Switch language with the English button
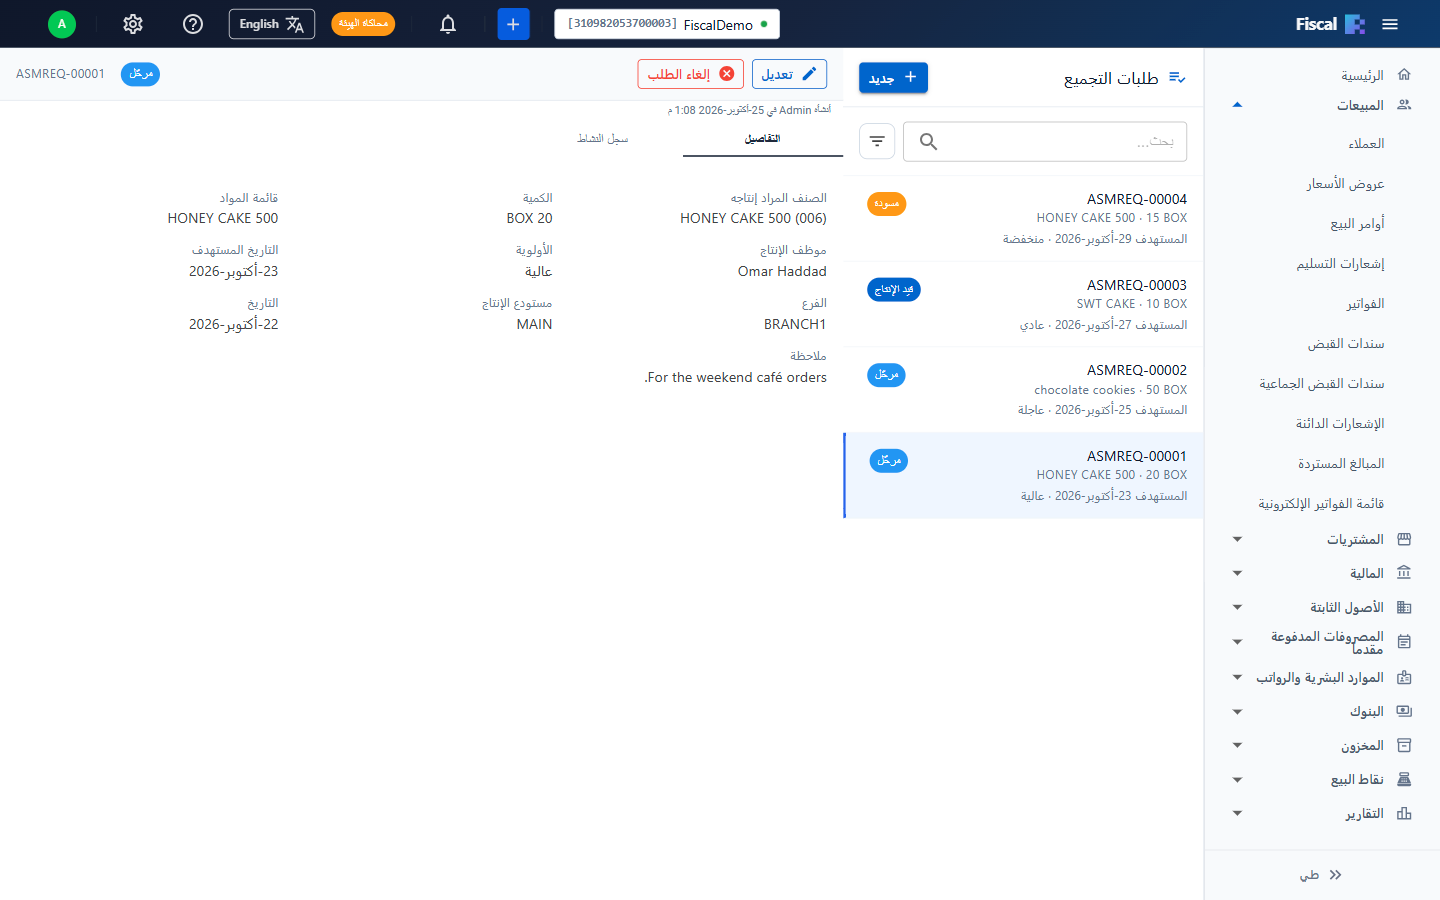 (272, 24)
